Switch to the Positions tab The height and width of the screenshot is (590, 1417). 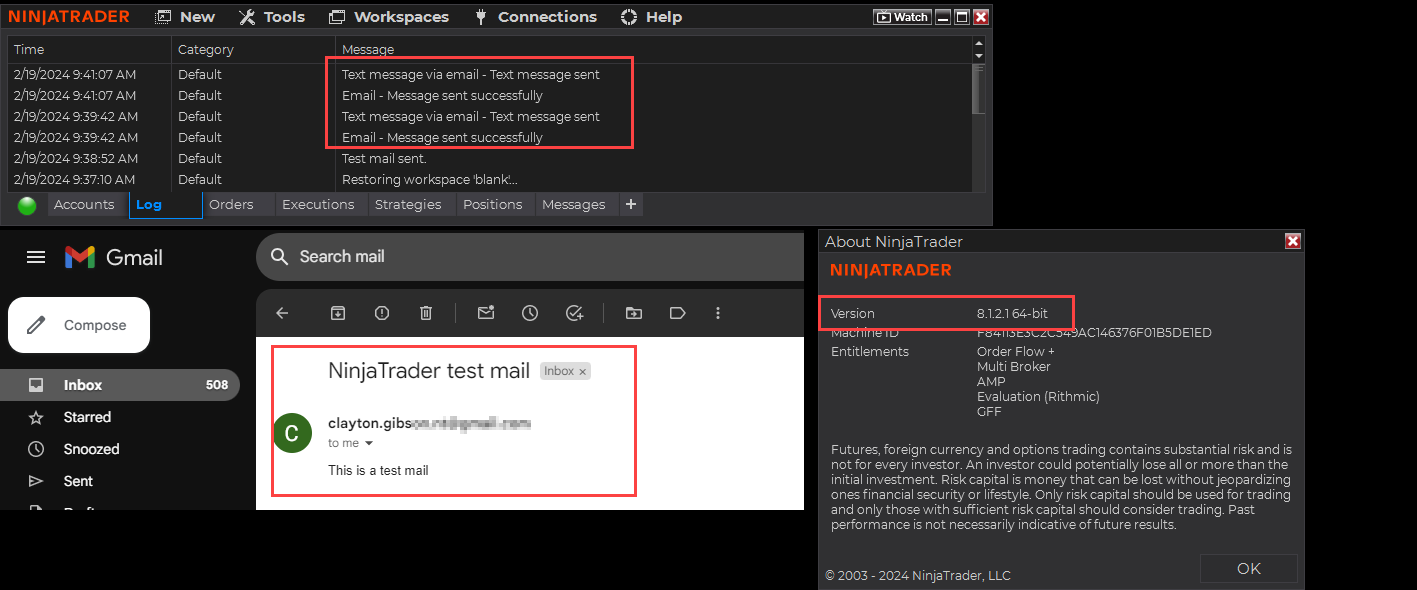492,205
